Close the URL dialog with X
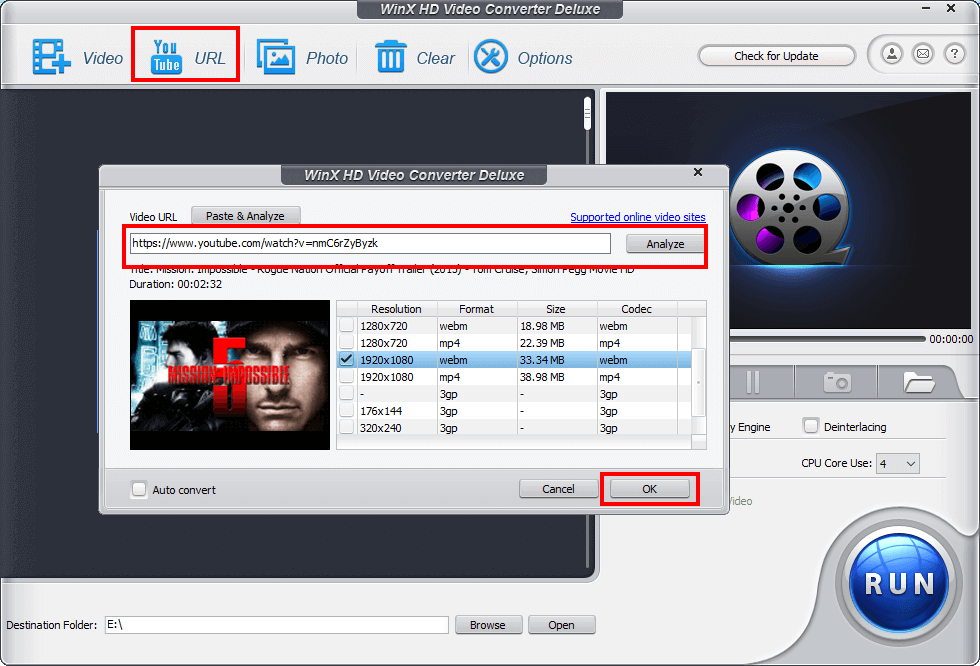Image resolution: width=980 pixels, height=666 pixels. coord(698,172)
